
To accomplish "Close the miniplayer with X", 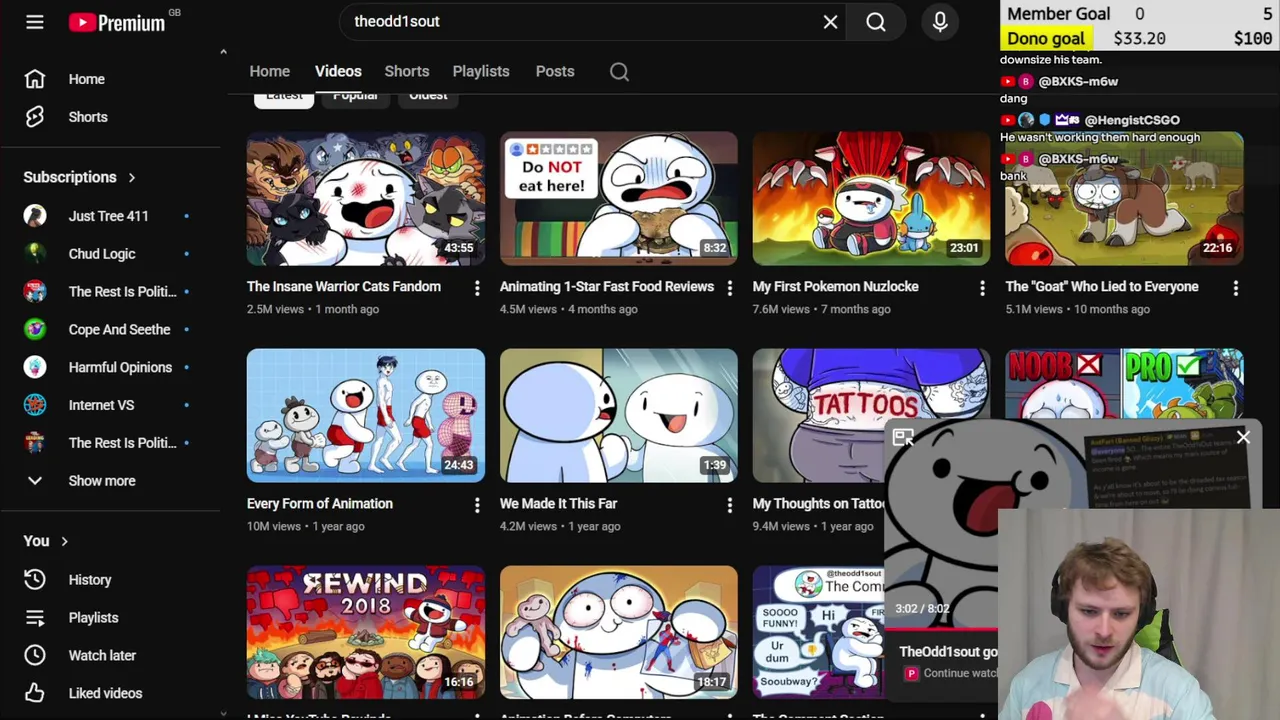I will tap(1243, 437).
